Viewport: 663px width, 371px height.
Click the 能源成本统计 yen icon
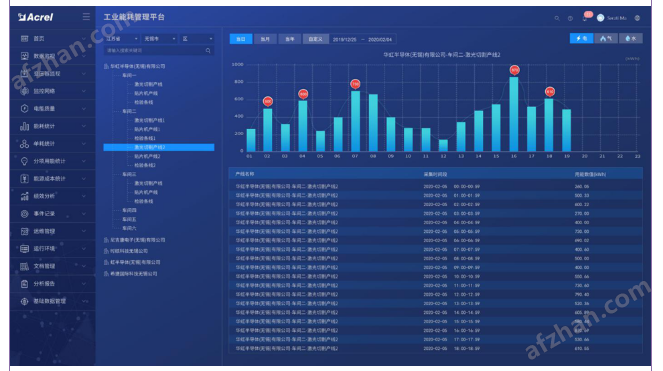pyautogui.click(x=25, y=179)
